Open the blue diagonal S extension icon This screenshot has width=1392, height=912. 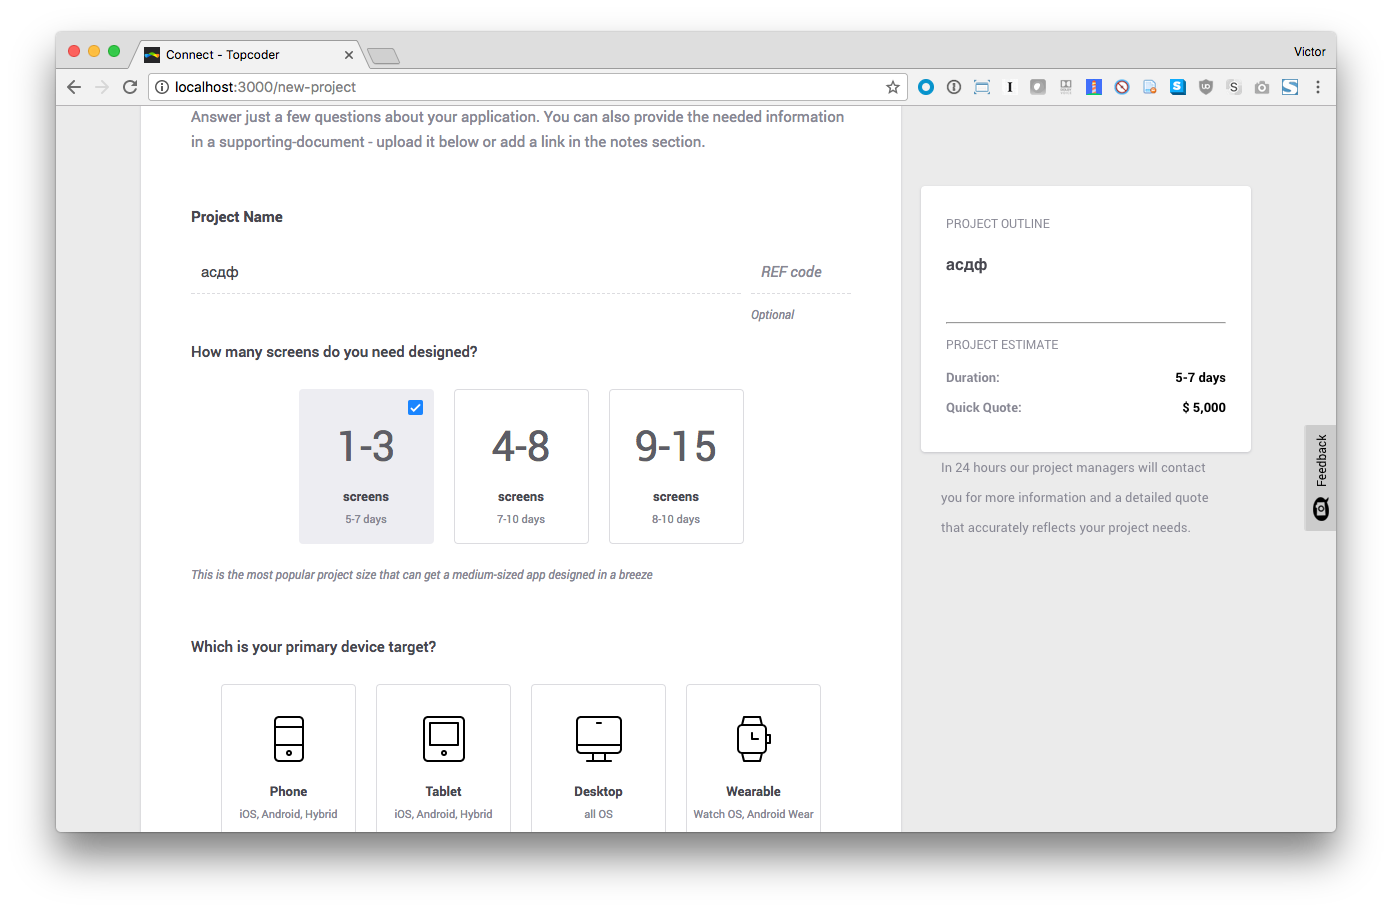point(1290,87)
